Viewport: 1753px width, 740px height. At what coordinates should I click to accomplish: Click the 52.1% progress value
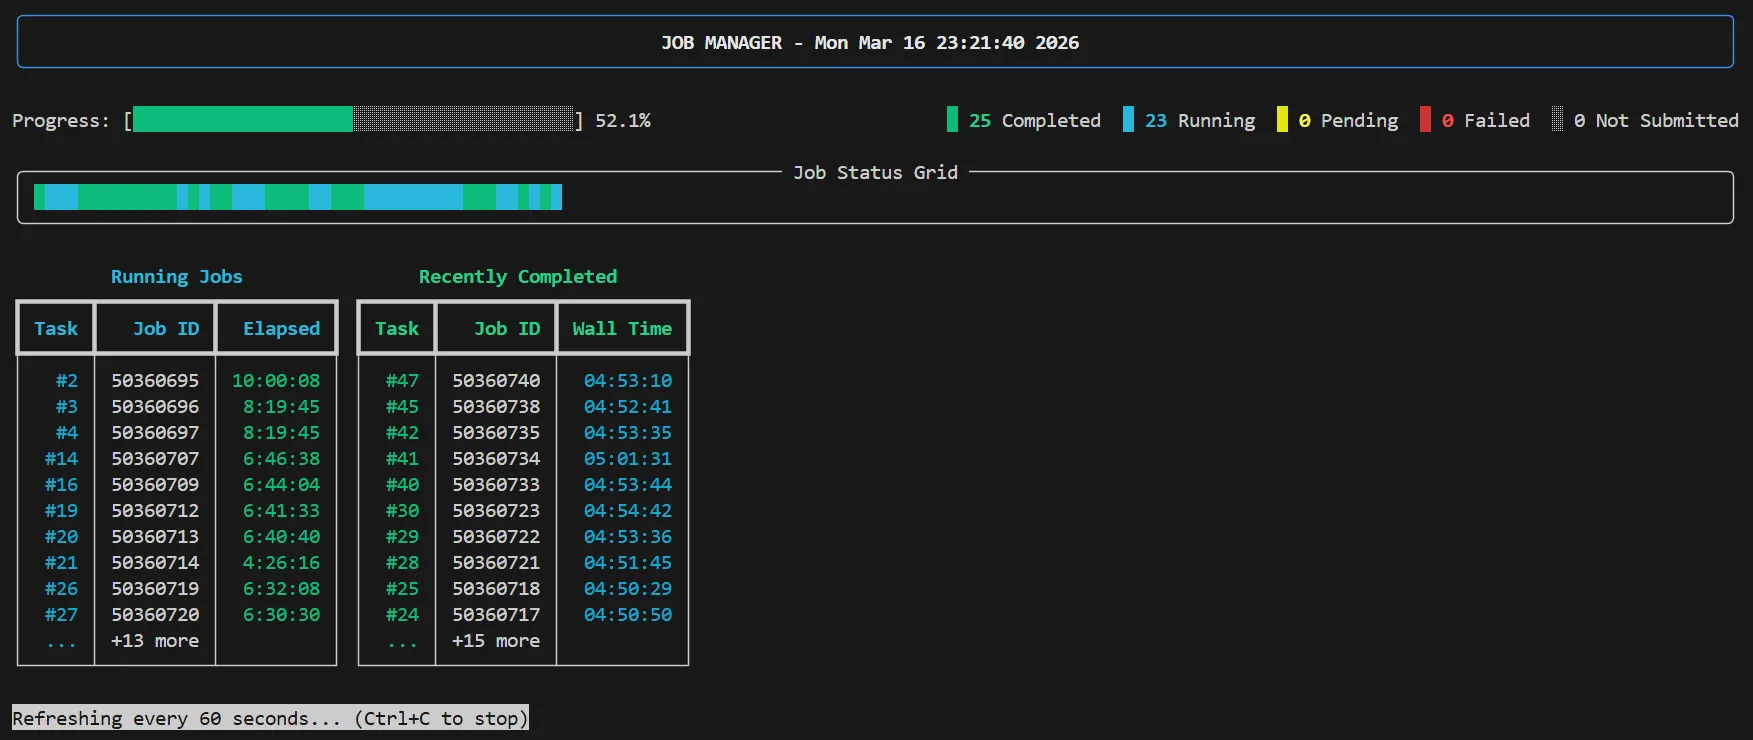coord(623,121)
